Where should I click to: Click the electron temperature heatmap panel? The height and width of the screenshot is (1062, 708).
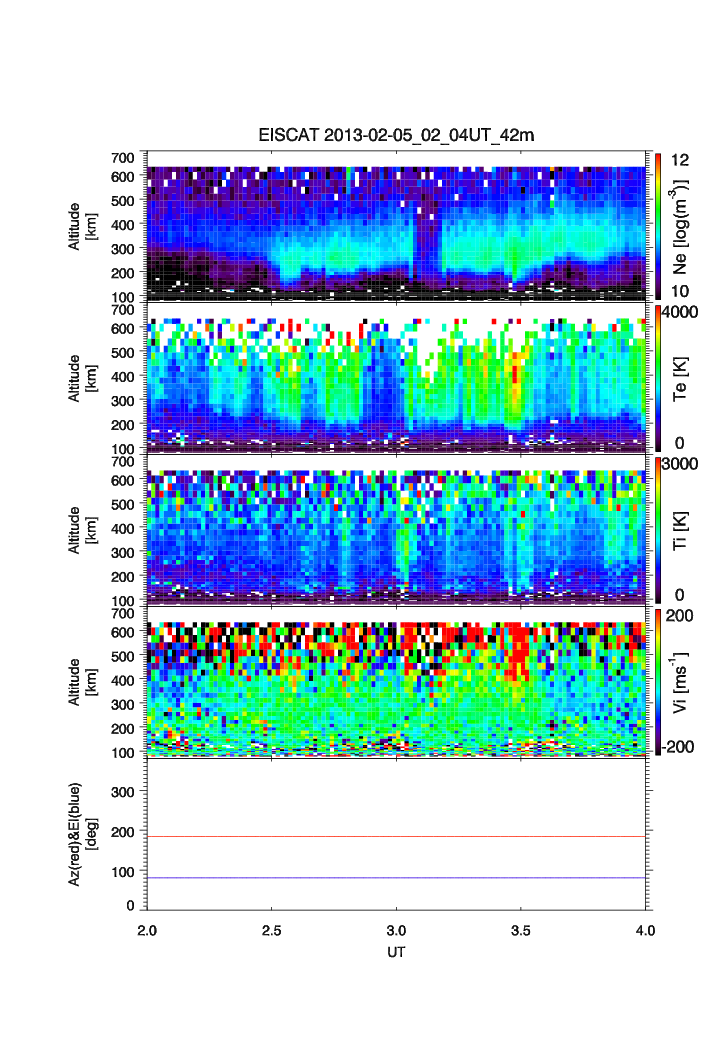(x=396, y=378)
